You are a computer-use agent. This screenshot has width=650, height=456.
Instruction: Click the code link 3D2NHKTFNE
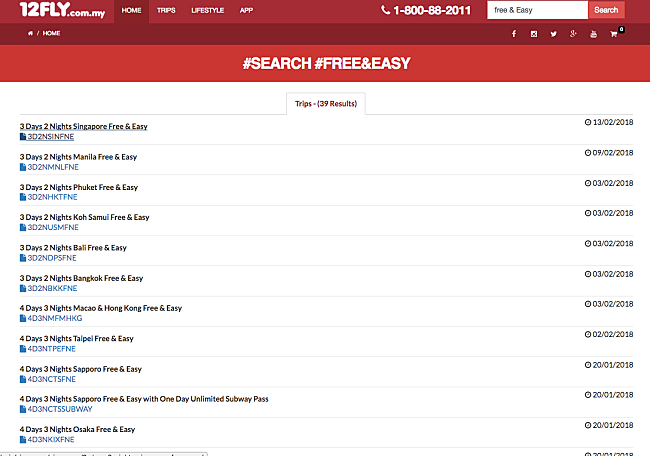click(52, 197)
